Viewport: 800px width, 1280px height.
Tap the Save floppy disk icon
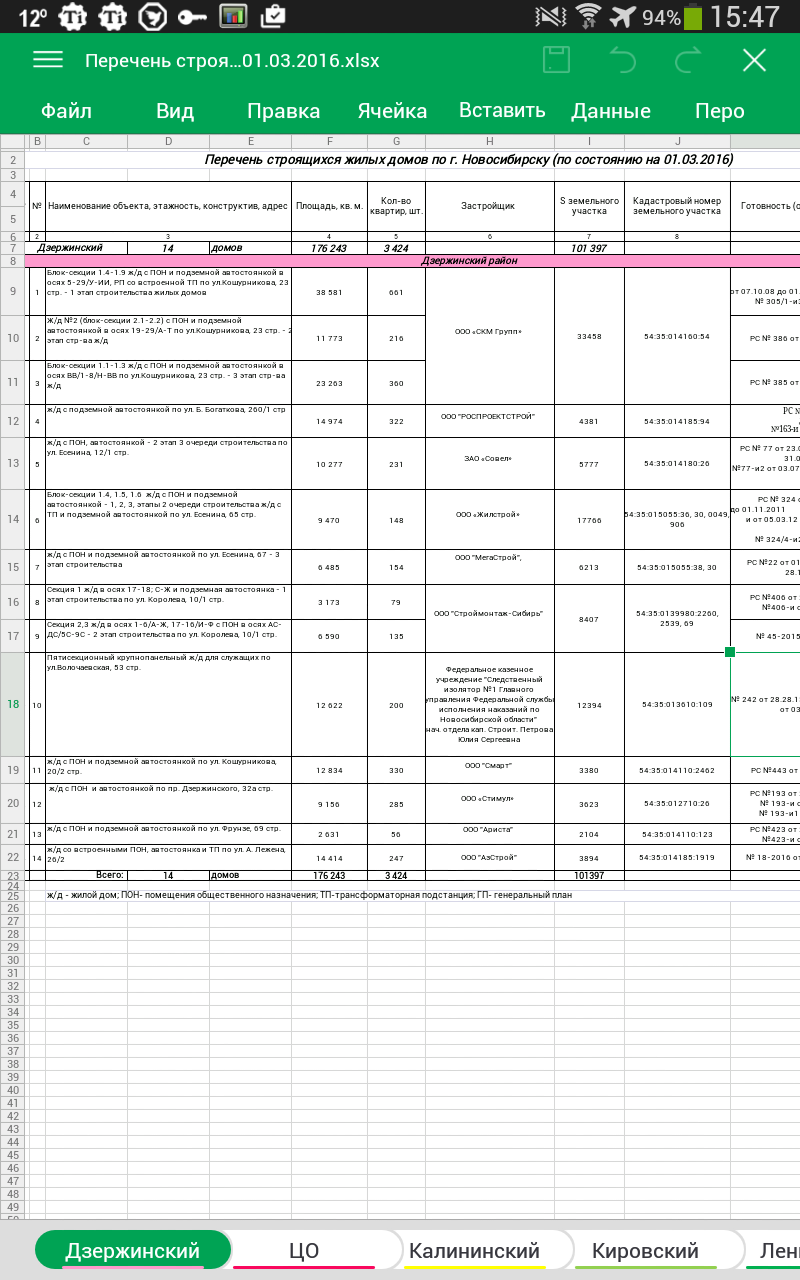pos(556,60)
